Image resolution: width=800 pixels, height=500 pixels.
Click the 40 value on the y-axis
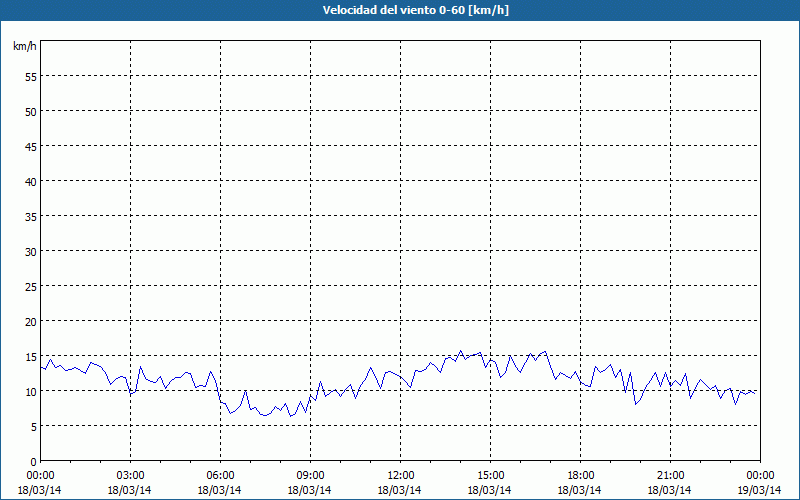[x=31, y=182]
